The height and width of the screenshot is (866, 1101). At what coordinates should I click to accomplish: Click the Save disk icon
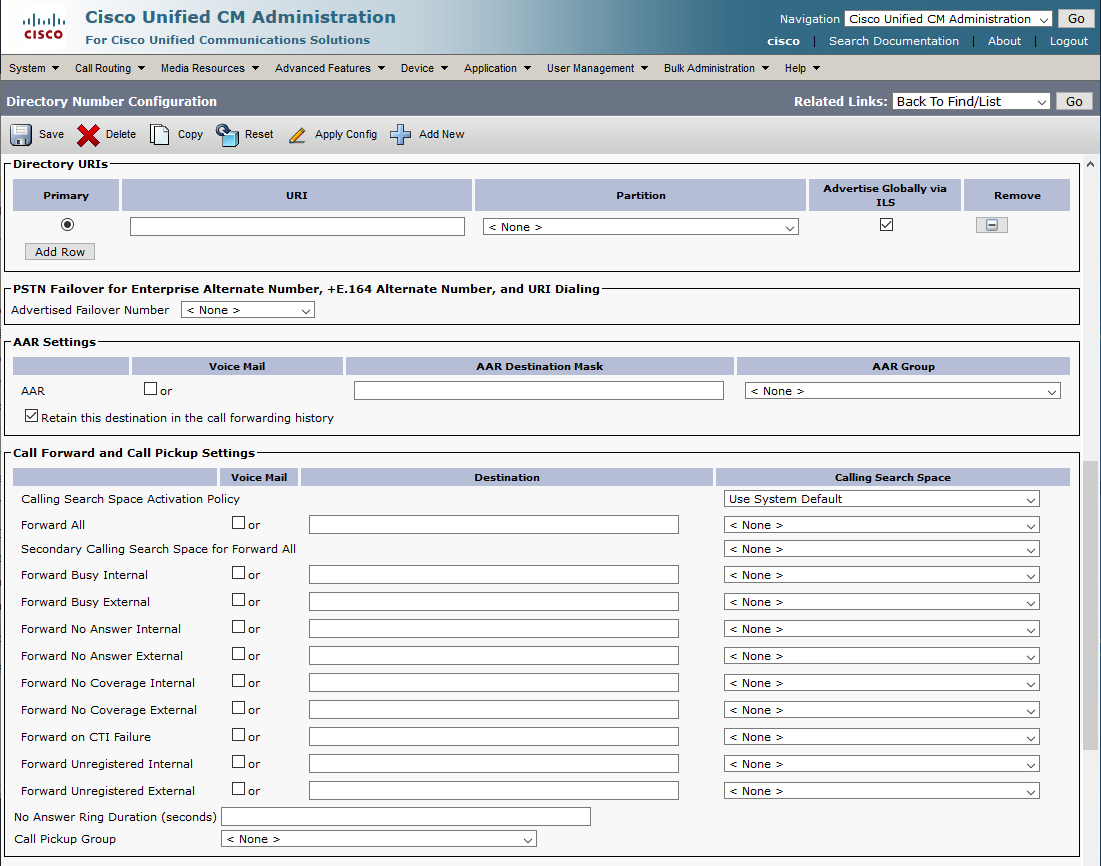[x=22, y=135]
